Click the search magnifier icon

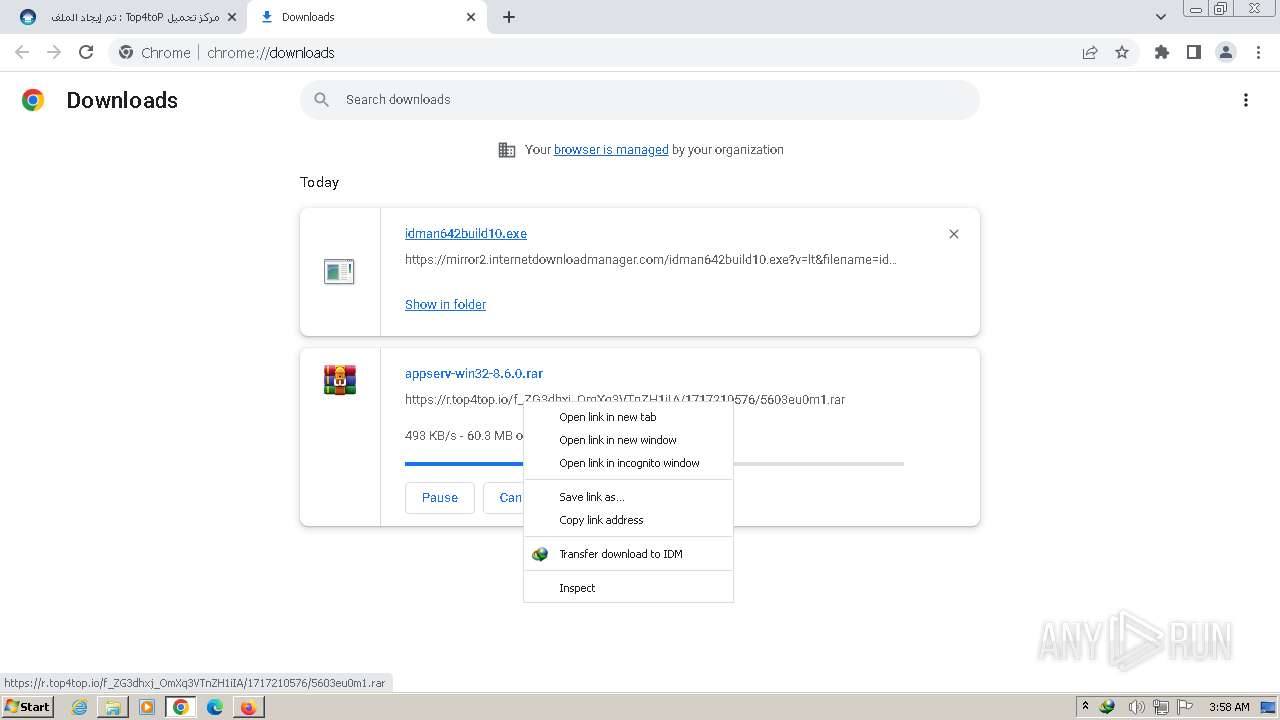(x=321, y=99)
